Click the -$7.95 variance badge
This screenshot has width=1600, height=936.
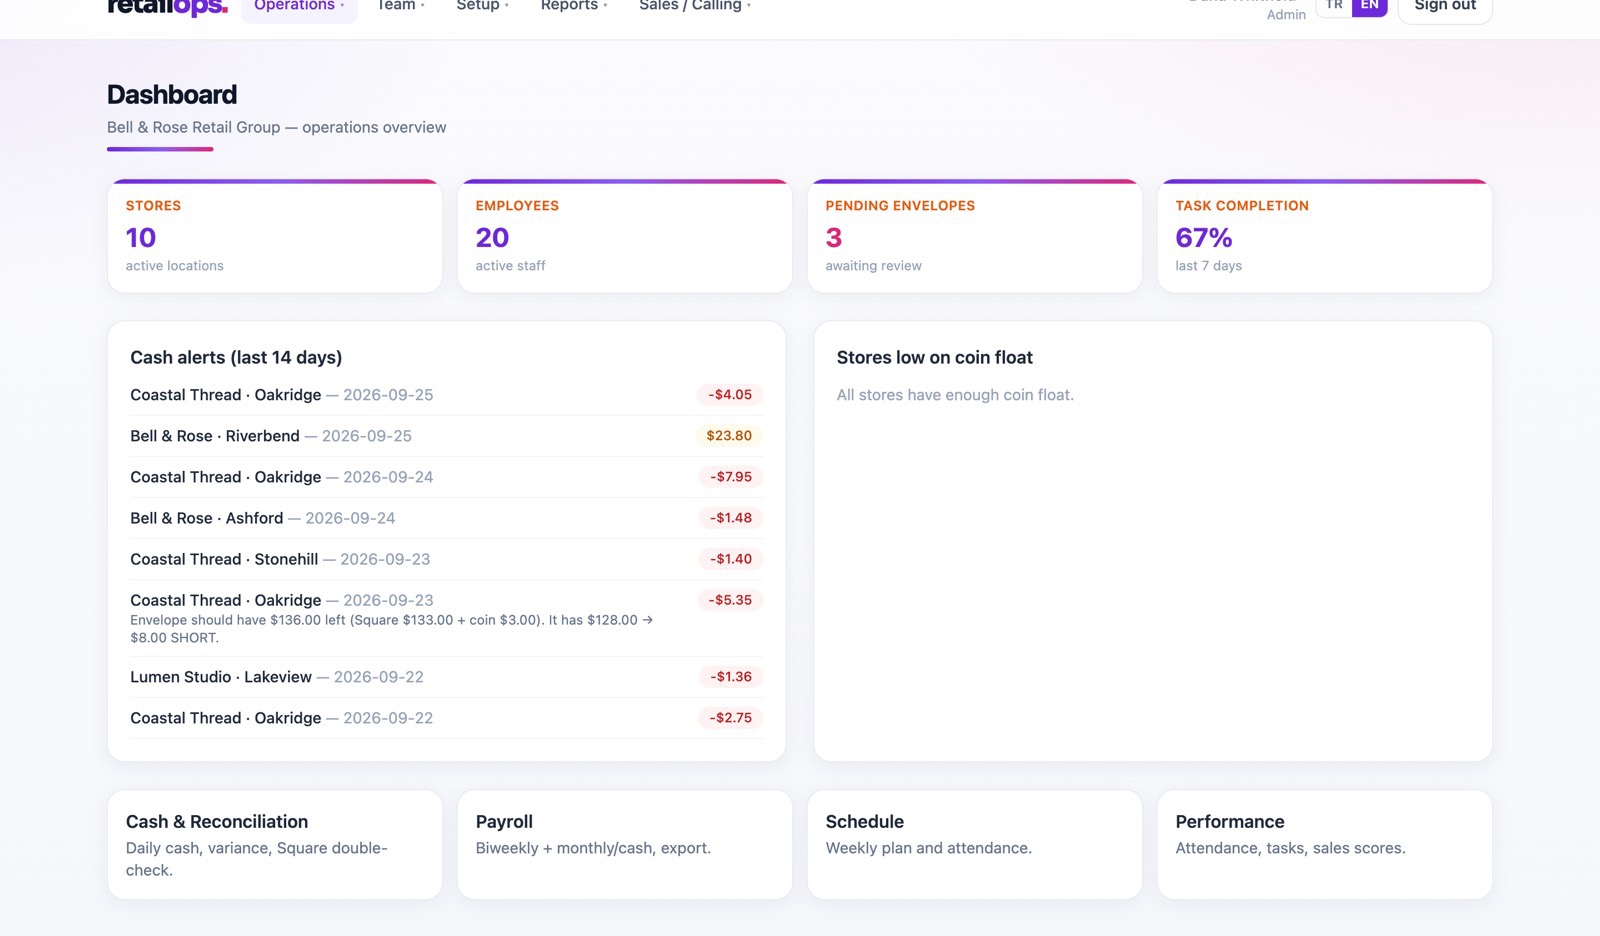[x=731, y=477]
